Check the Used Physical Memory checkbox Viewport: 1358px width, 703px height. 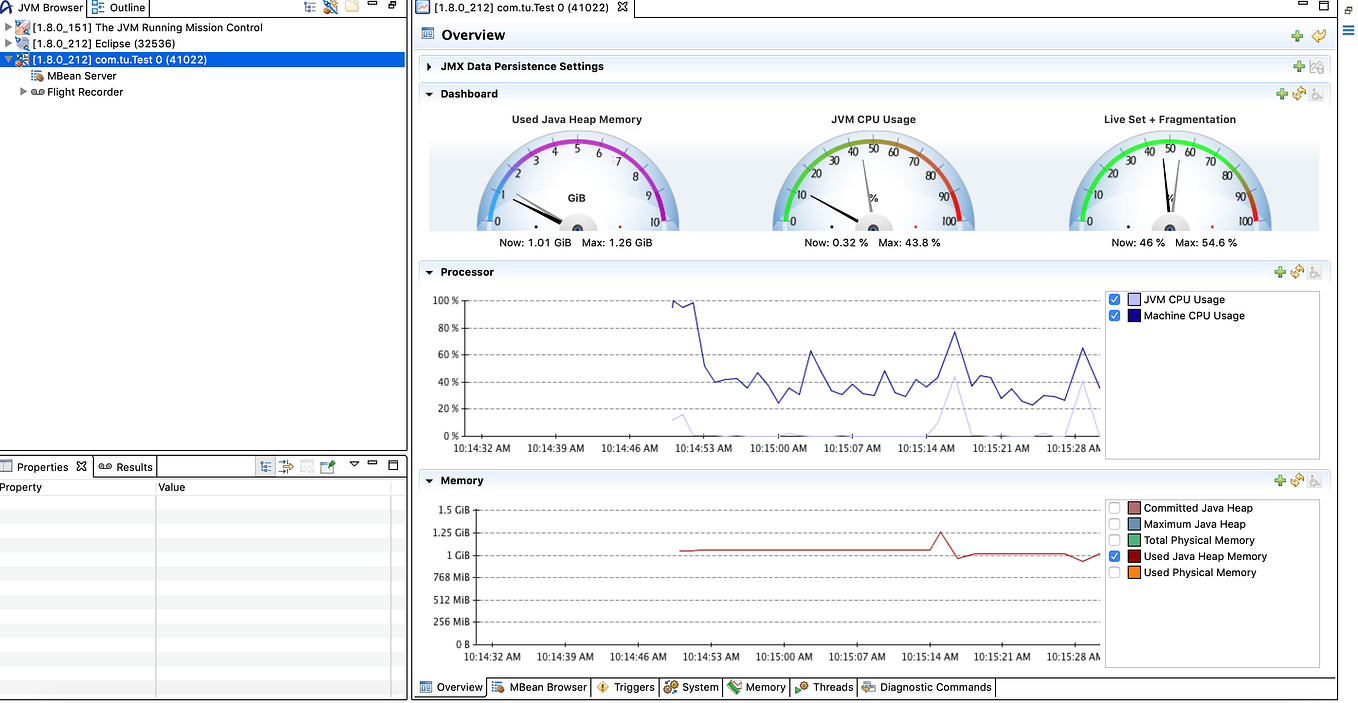pyautogui.click(x=1115, y=572)
